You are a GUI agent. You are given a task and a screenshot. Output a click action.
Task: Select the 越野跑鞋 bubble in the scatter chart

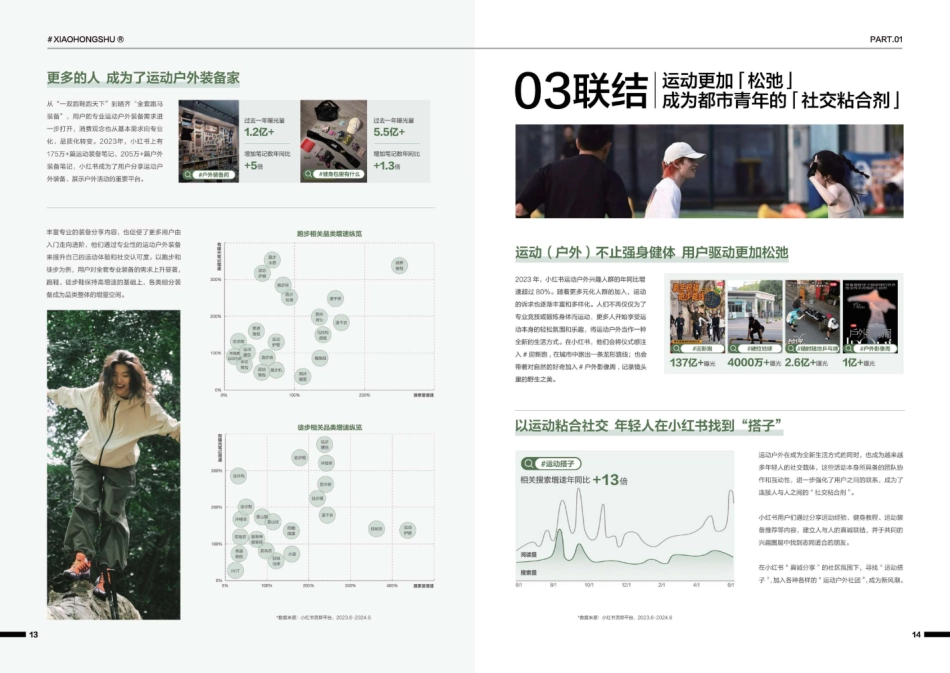(x=399, y=265)
